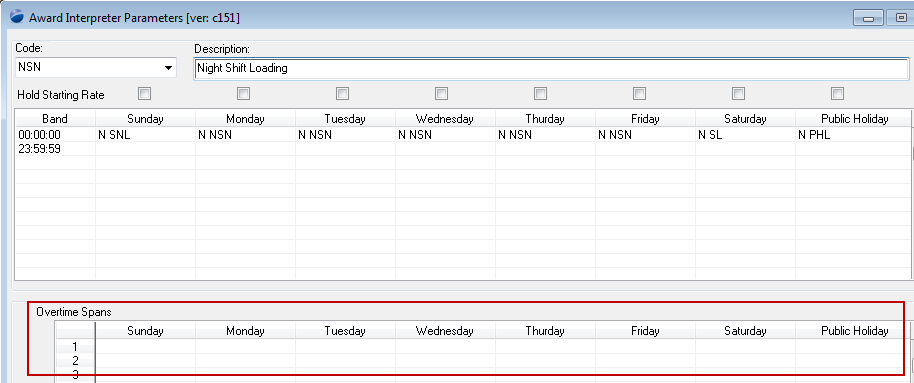Select the Monday cell containing N NSN

[x=245, y=135]
